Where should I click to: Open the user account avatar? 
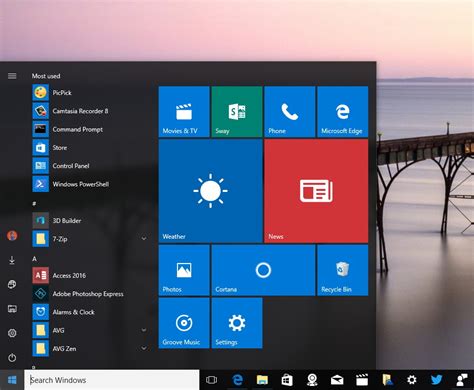click(12, 236)
